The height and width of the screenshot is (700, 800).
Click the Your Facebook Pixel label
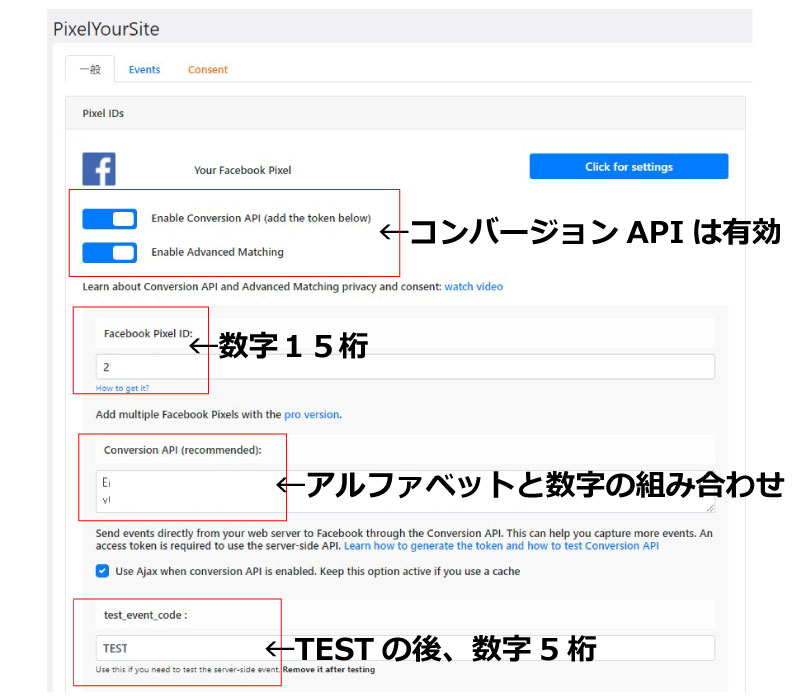click(243, 170)
